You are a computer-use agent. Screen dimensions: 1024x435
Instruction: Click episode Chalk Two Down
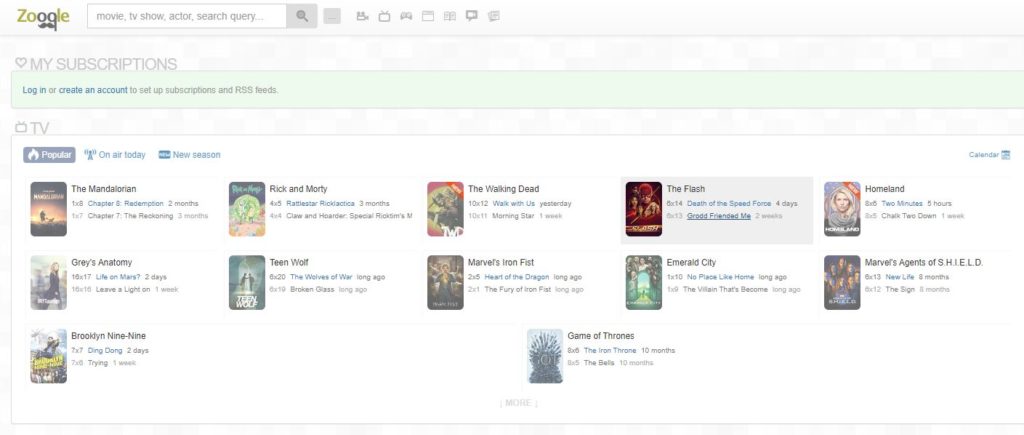pyautogui.click(x=909, y=216)
